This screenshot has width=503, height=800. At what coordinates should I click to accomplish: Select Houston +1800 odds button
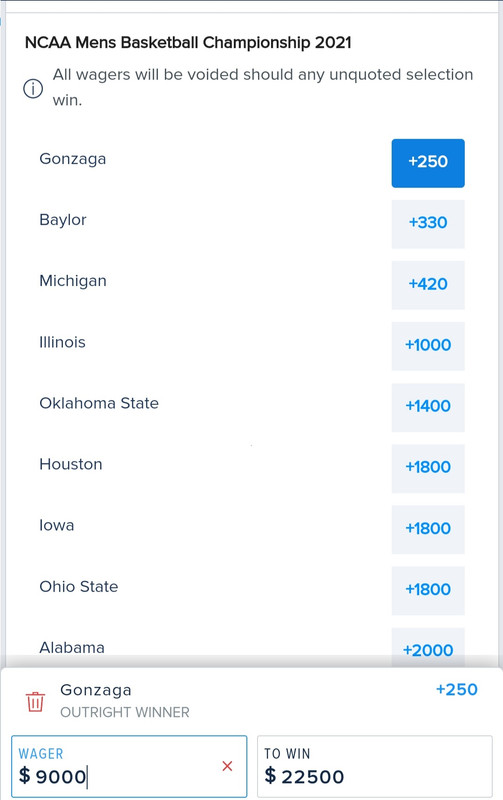pos(428,468)
